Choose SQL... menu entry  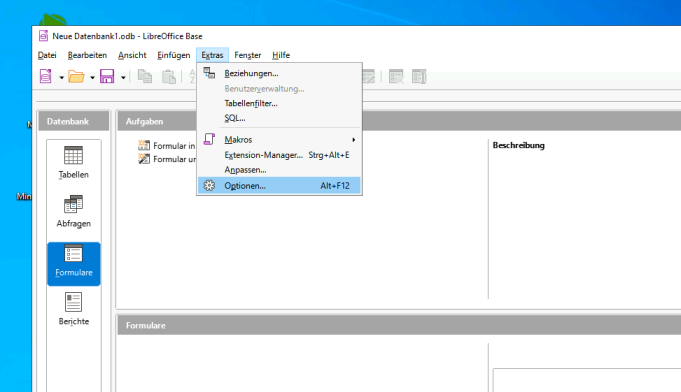click(279, 118)
